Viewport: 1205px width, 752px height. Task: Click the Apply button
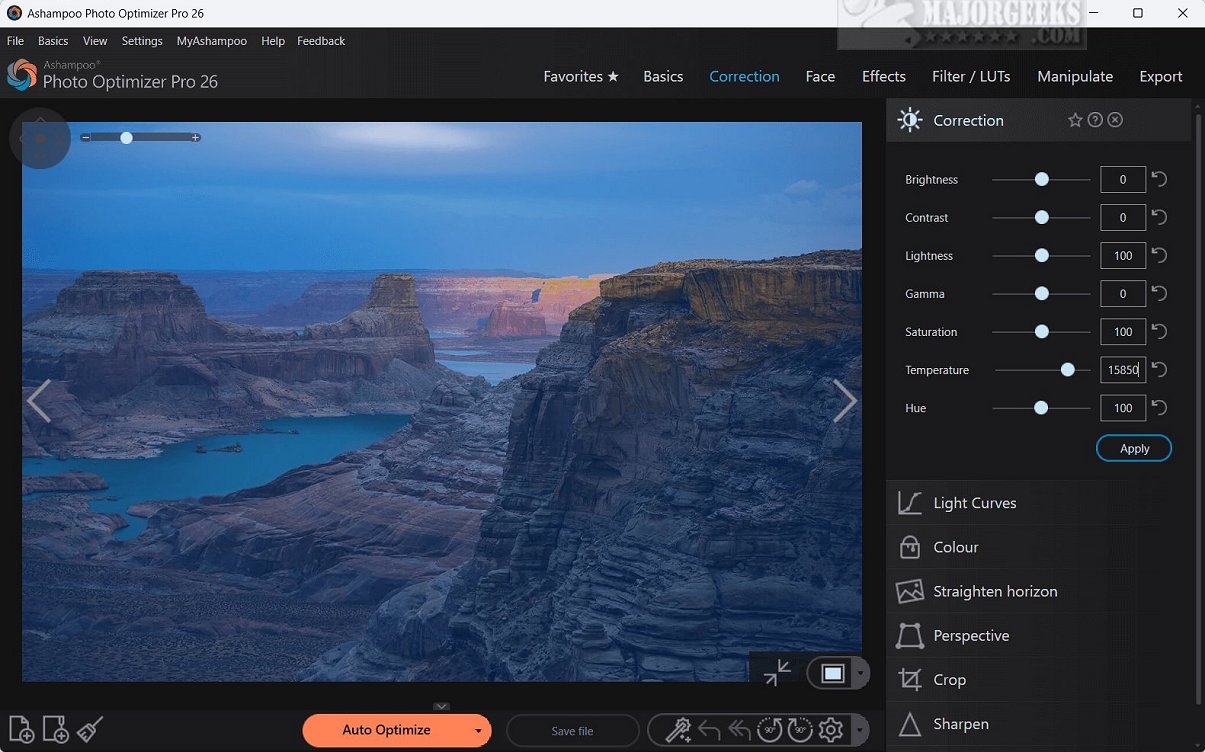point(1134,449)
